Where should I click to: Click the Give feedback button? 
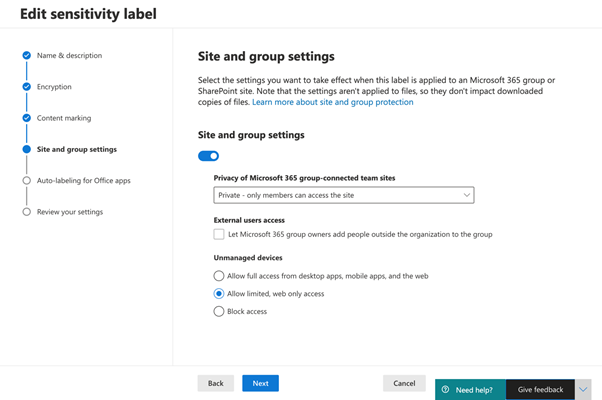[540, 390]
